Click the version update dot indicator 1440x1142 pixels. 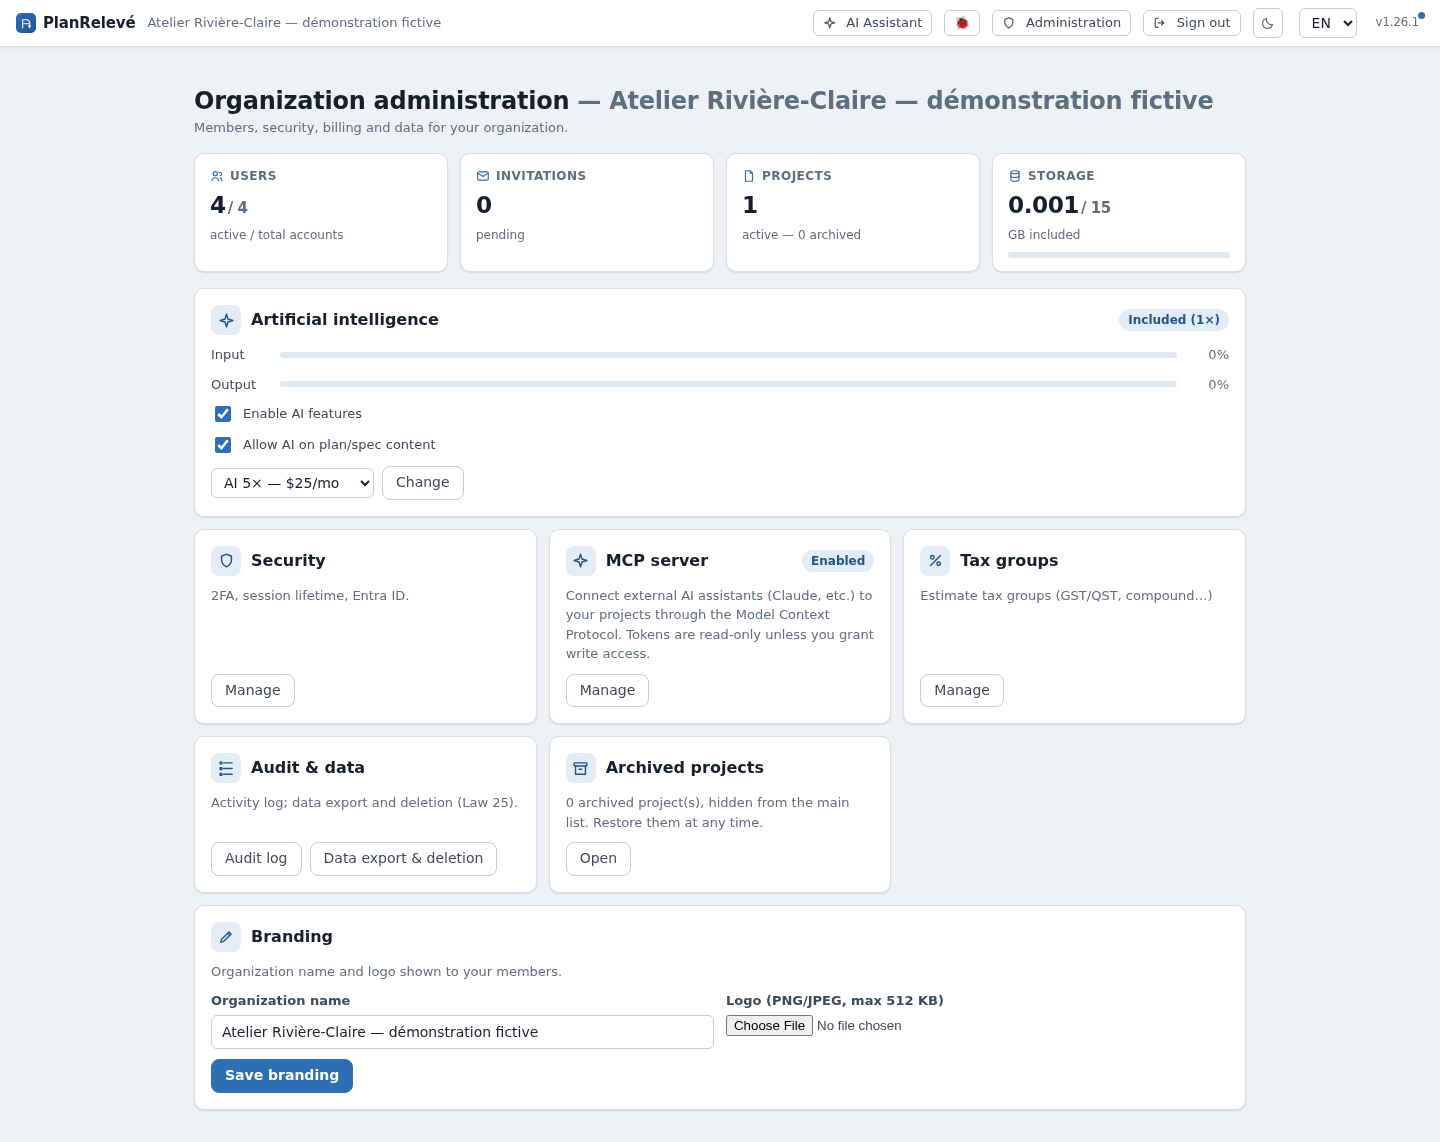(1421, 15)
